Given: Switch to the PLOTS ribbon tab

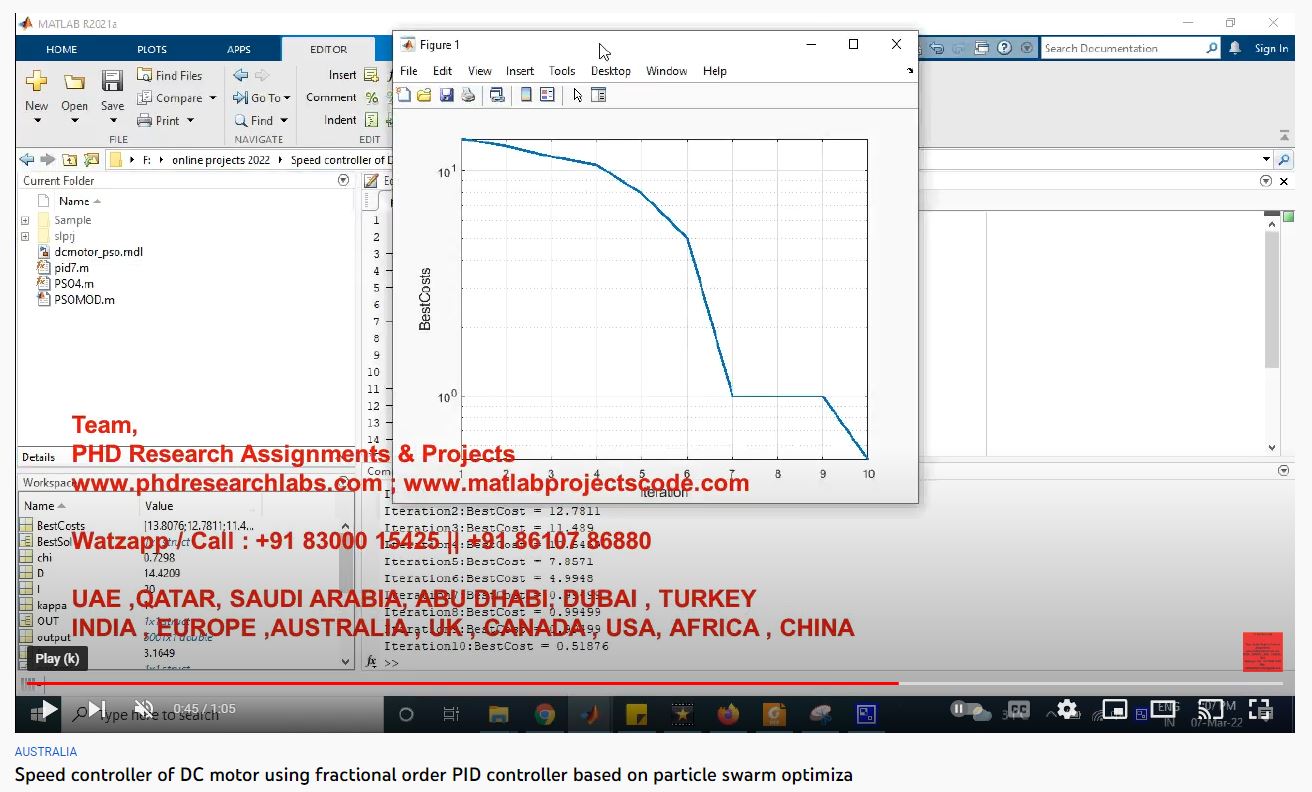Looking at the screenshot, I should [x=152, y=49].
